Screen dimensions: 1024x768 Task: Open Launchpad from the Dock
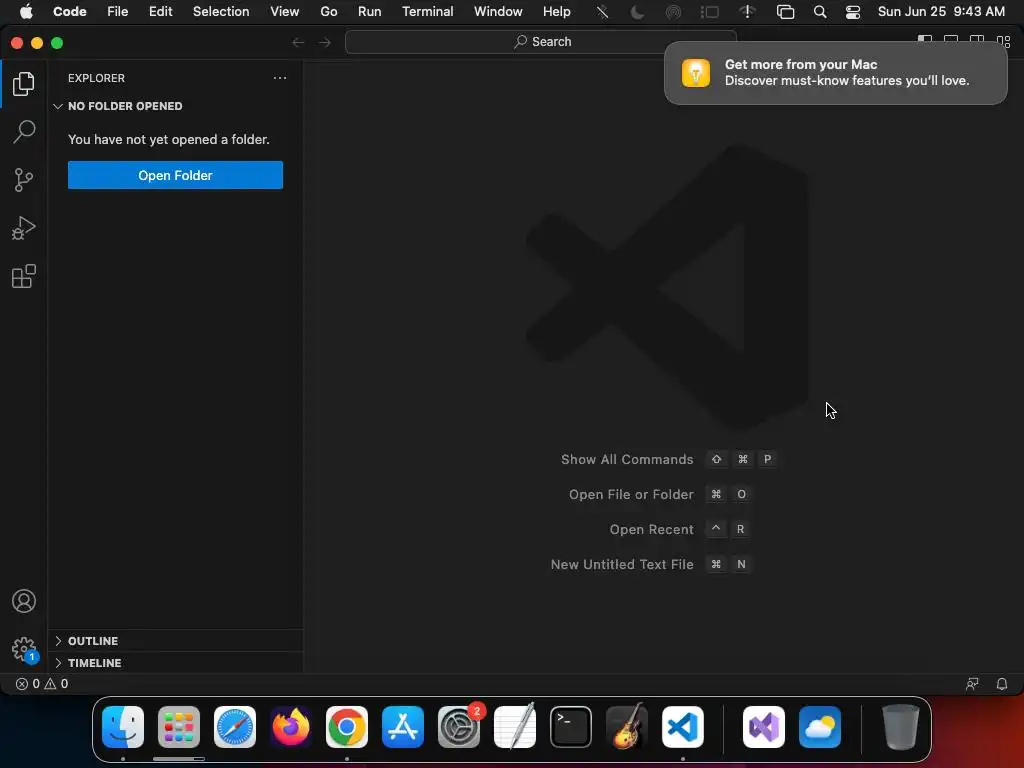point(179,727)
